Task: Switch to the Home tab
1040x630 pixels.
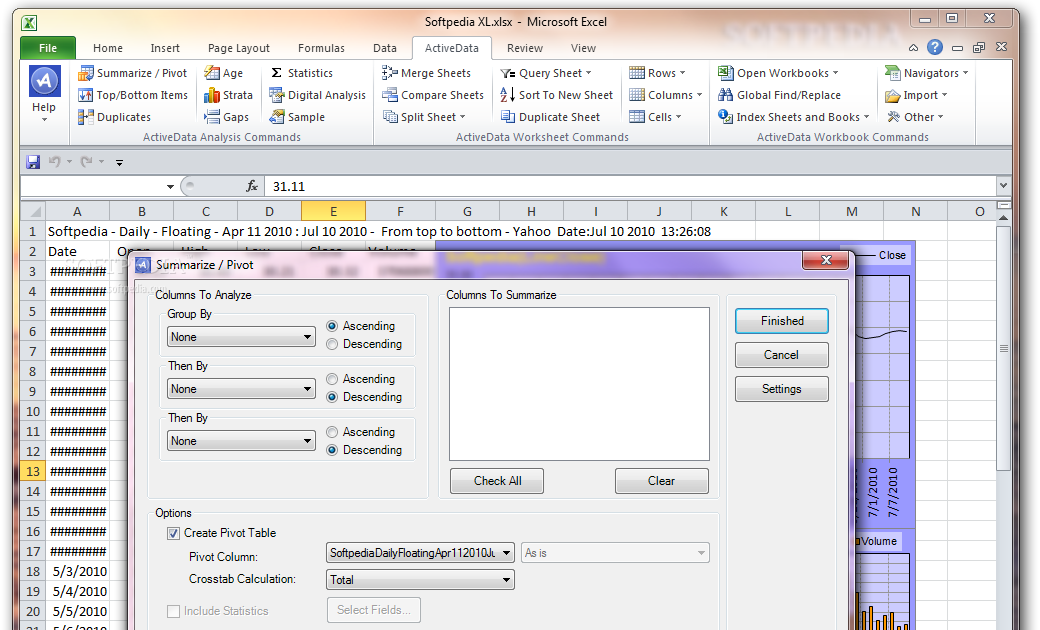Action: (108, 48)
